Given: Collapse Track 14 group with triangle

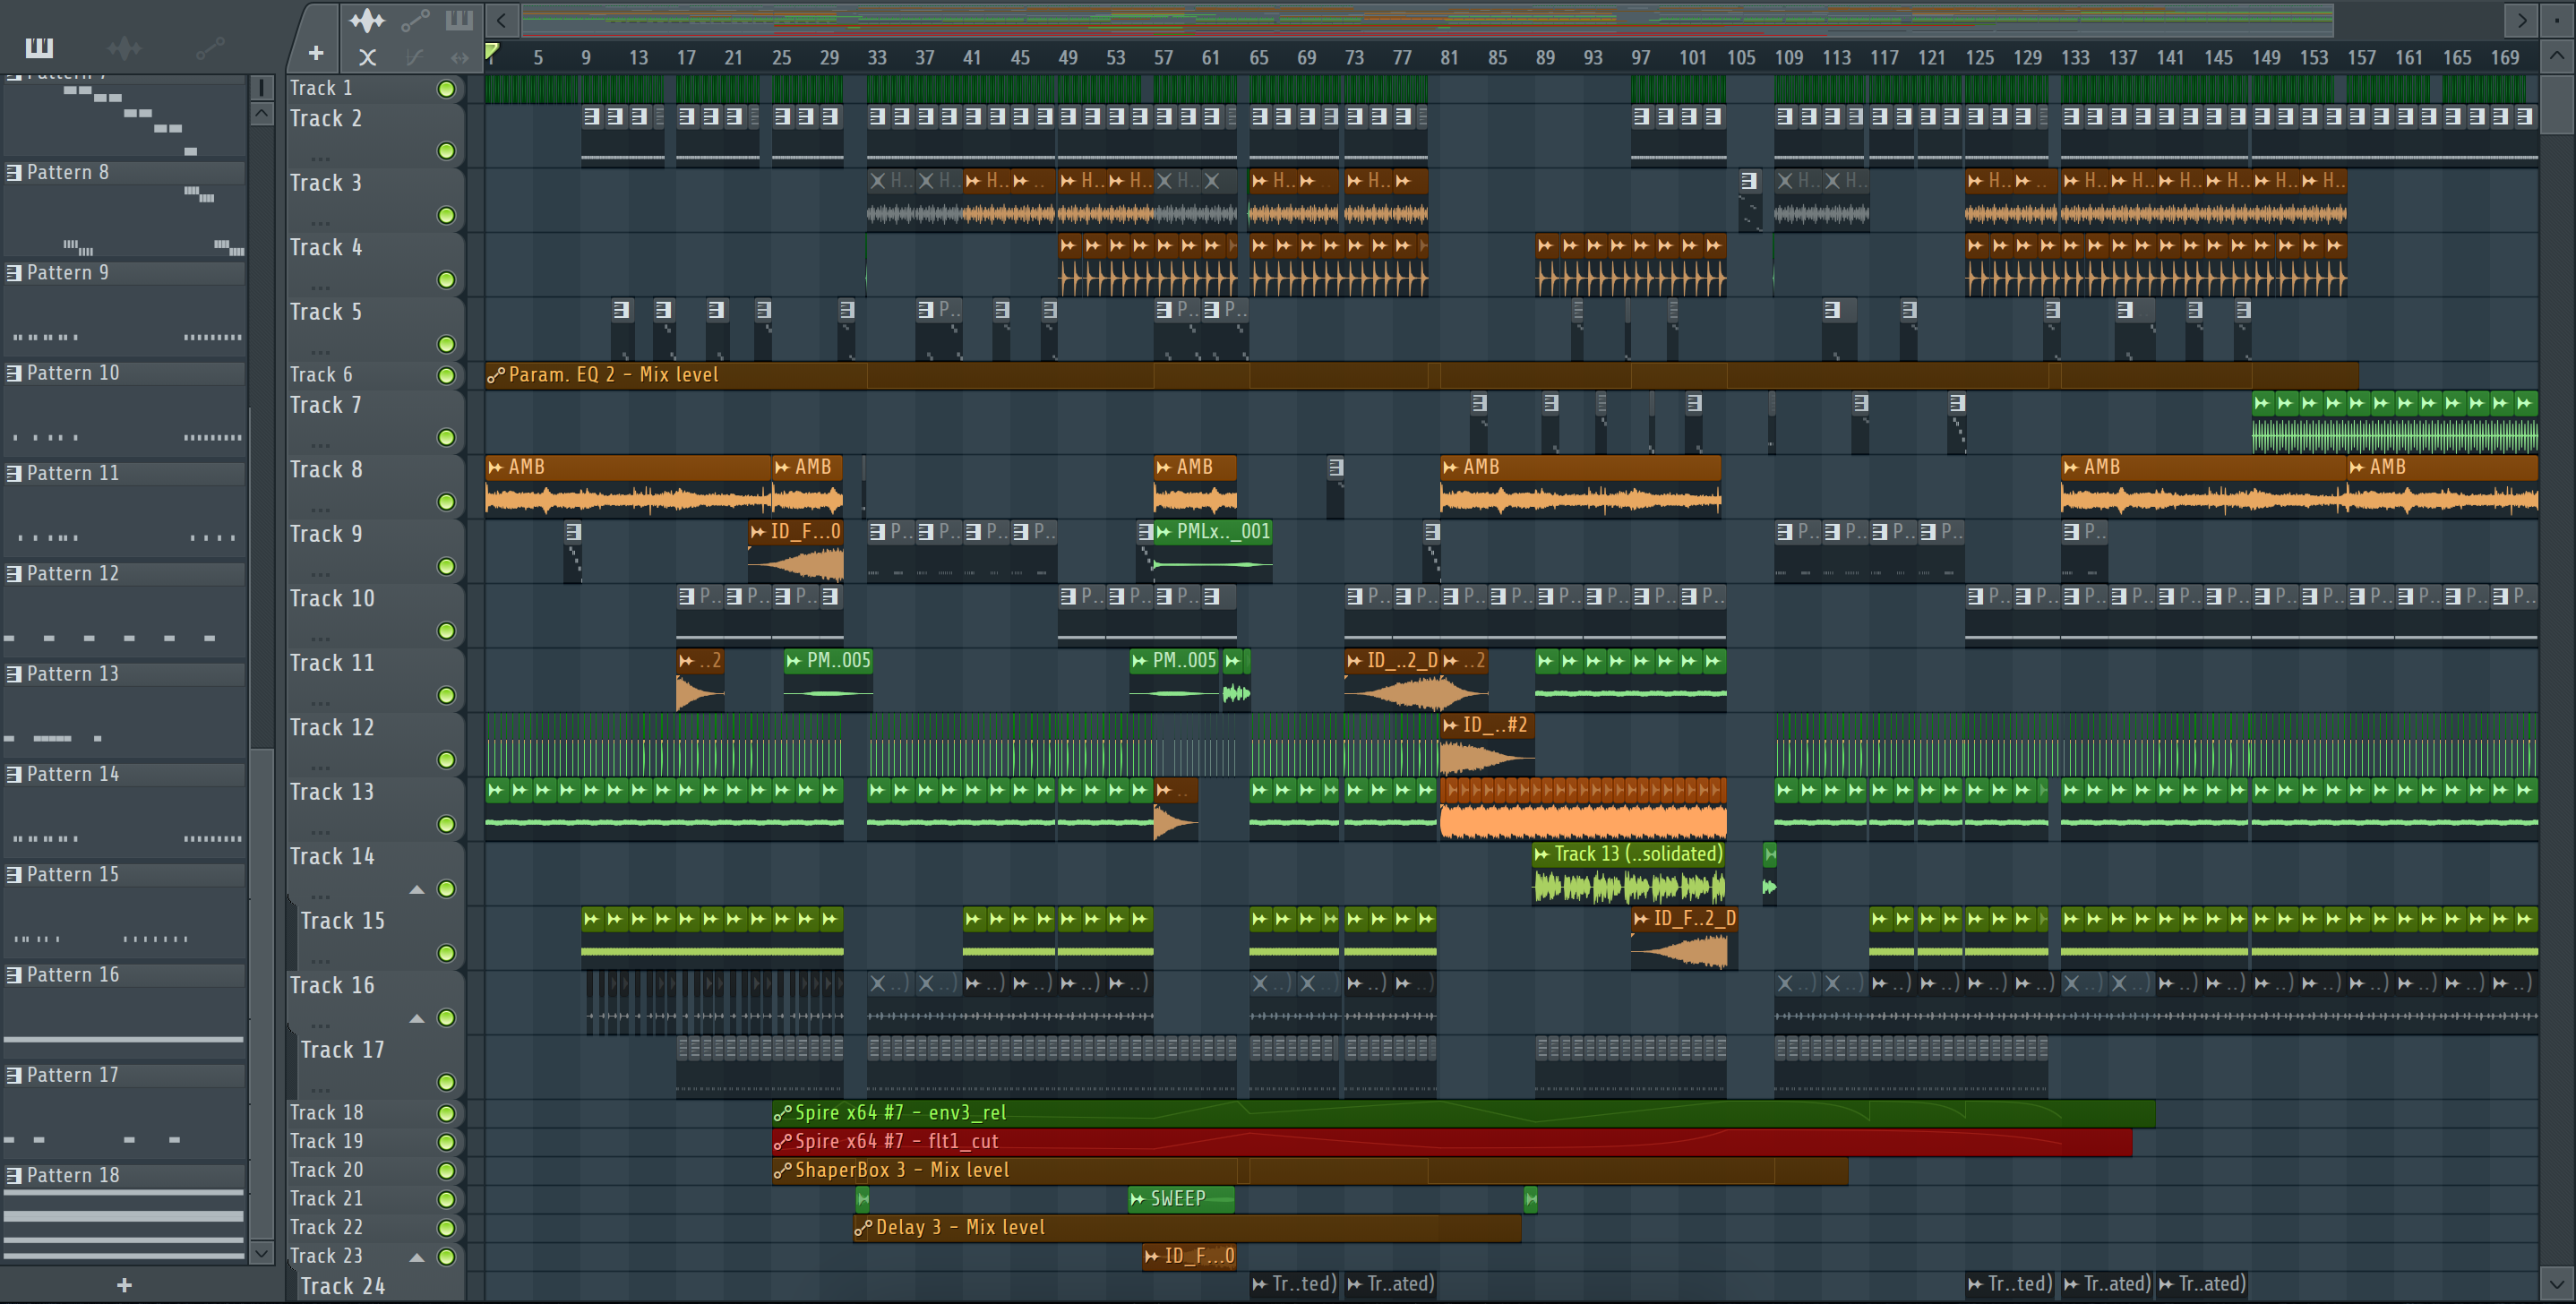Looking at the screenshot, I should point(417,890).
